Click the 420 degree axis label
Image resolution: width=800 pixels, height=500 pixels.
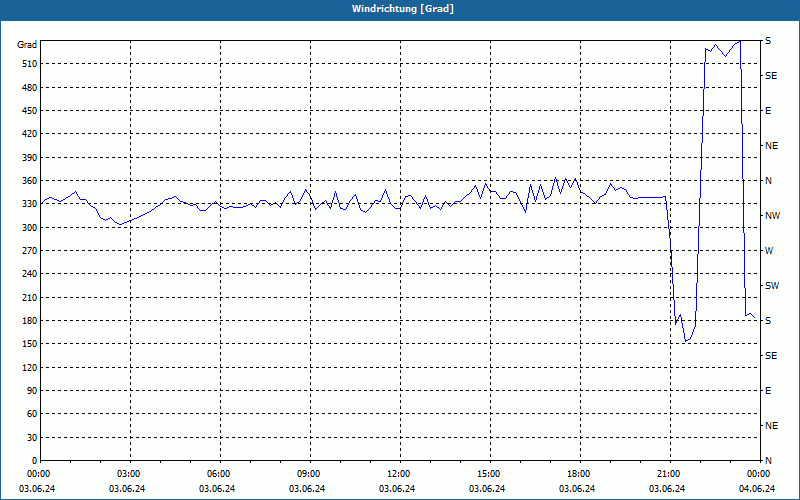point(29,134)
